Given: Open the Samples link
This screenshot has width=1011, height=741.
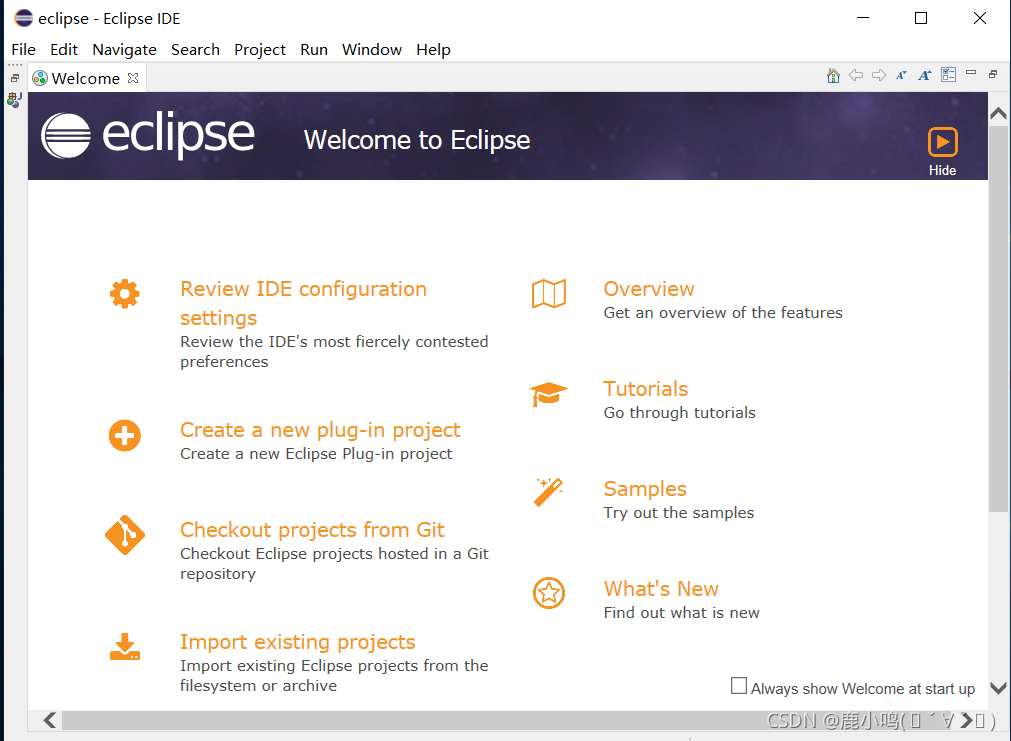Looking at the screenshot, I should pyautogui.click(x=645, y=489).
